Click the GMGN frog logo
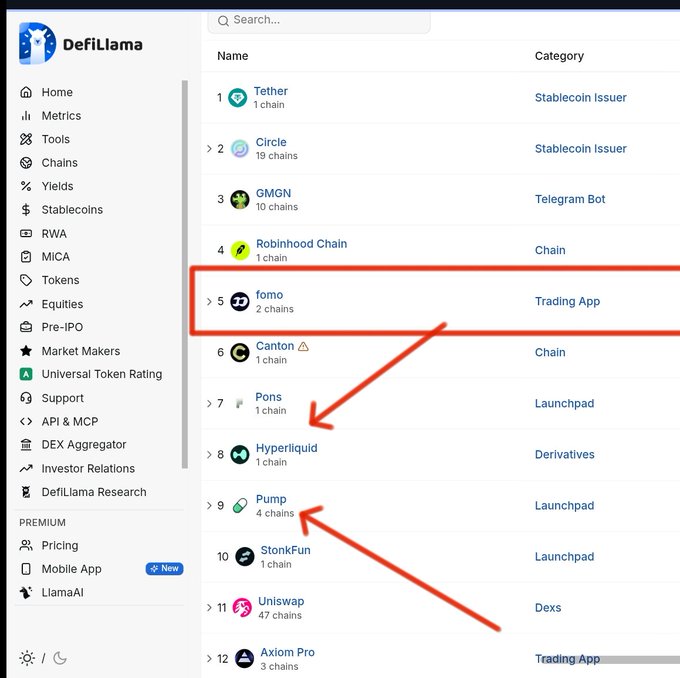Image resolution: width=680 pixels, height=678 pixels. (239, 200)
